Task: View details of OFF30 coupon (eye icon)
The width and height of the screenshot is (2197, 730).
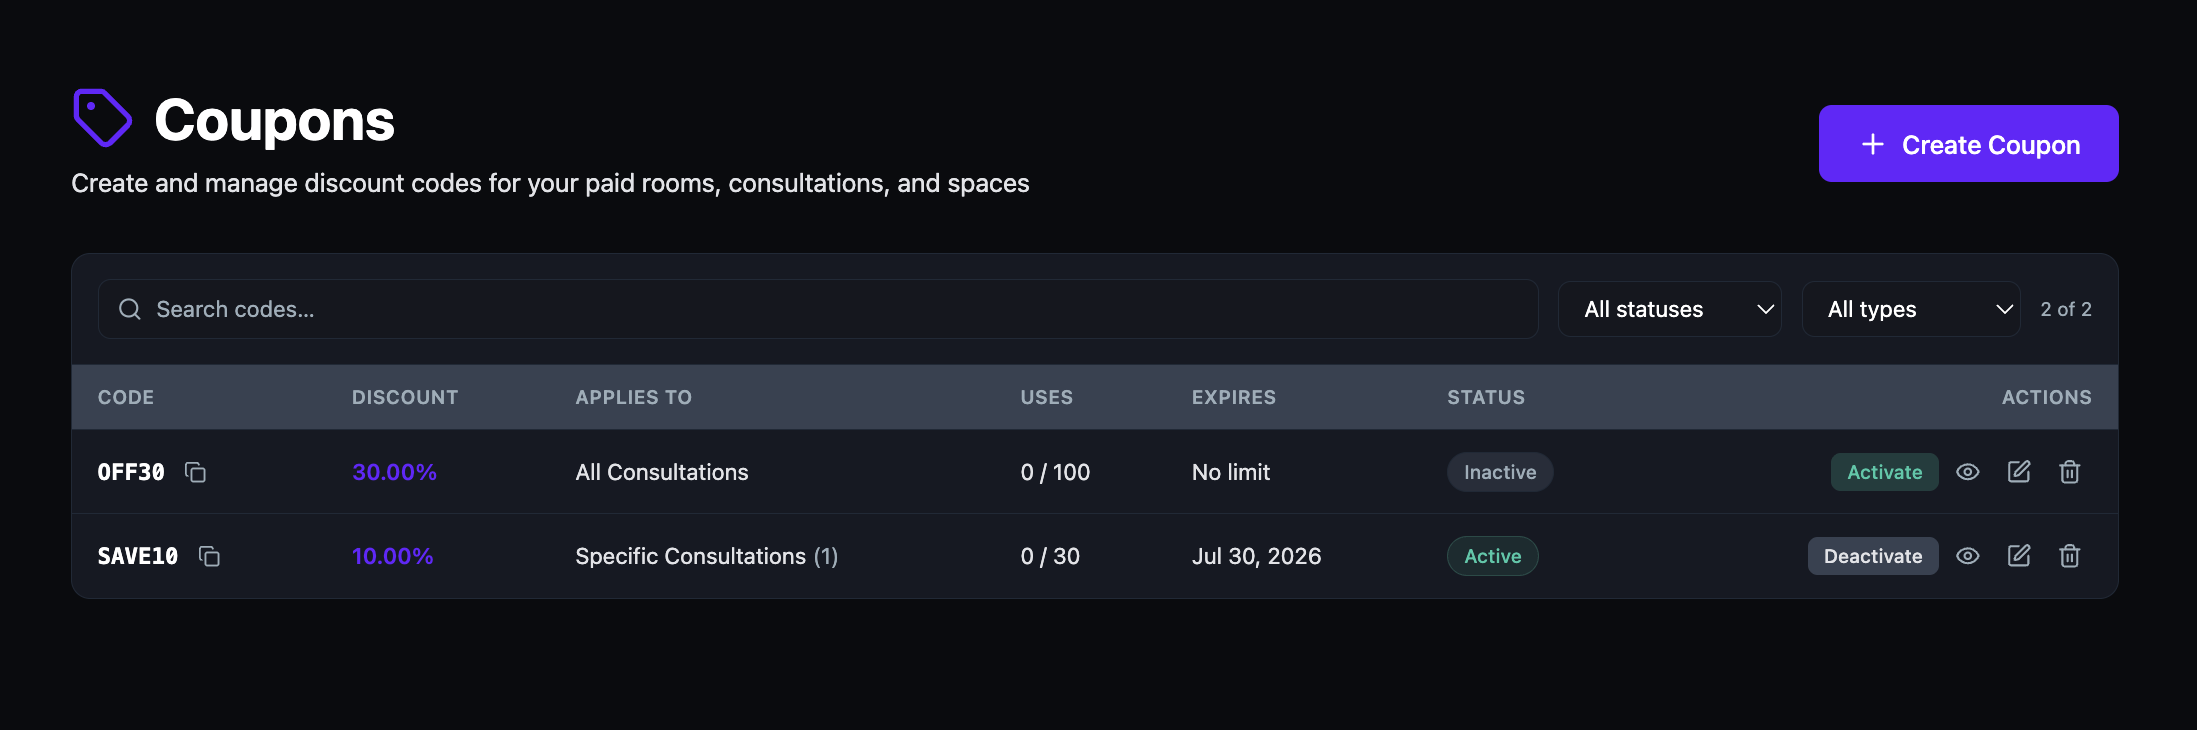Action: click(x=1968, y=472)
